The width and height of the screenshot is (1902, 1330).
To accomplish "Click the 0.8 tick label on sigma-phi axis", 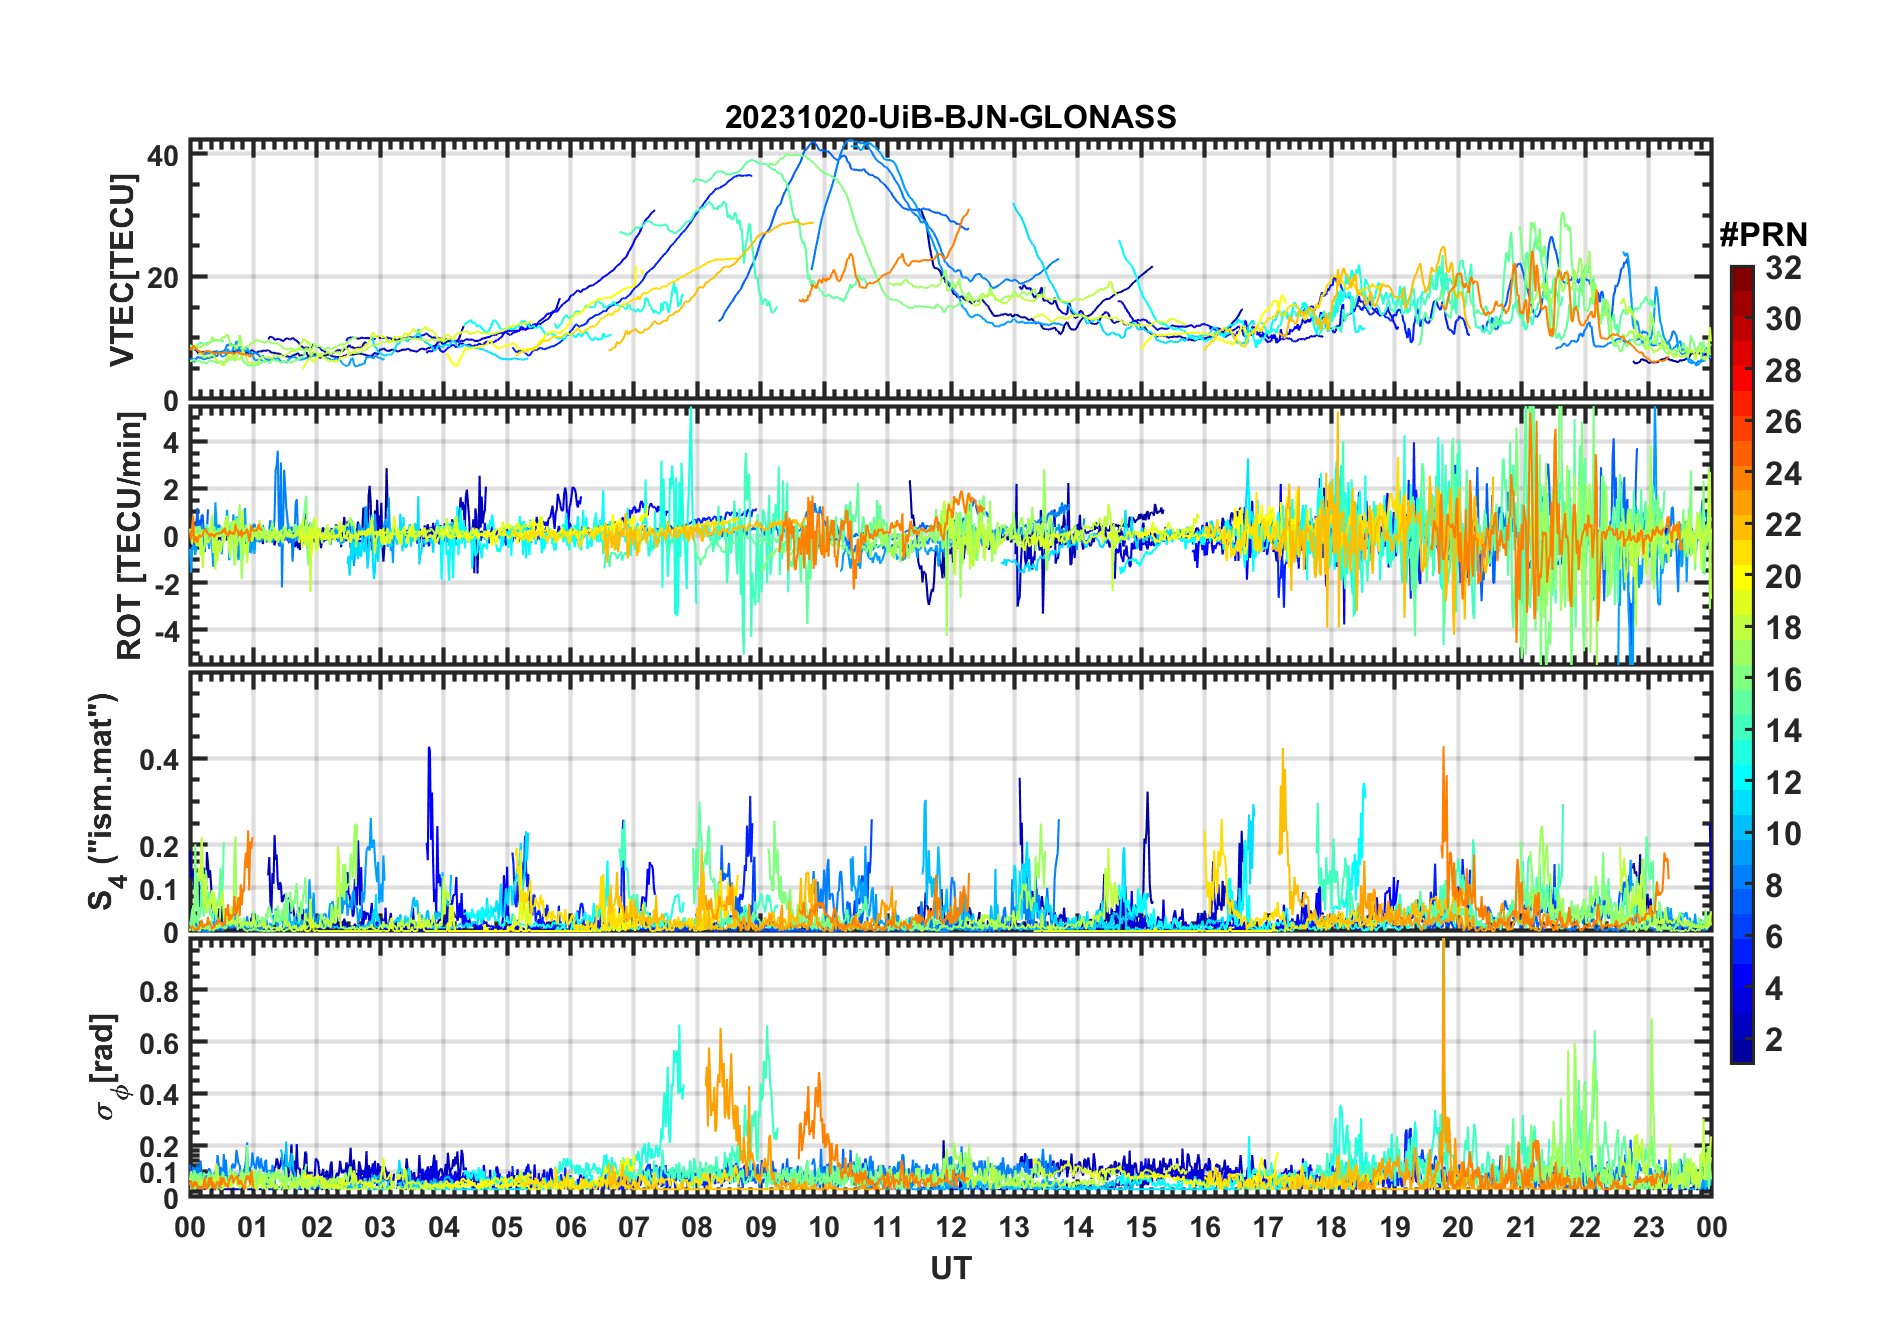I will pyautogui.click(x=159, y=991).
